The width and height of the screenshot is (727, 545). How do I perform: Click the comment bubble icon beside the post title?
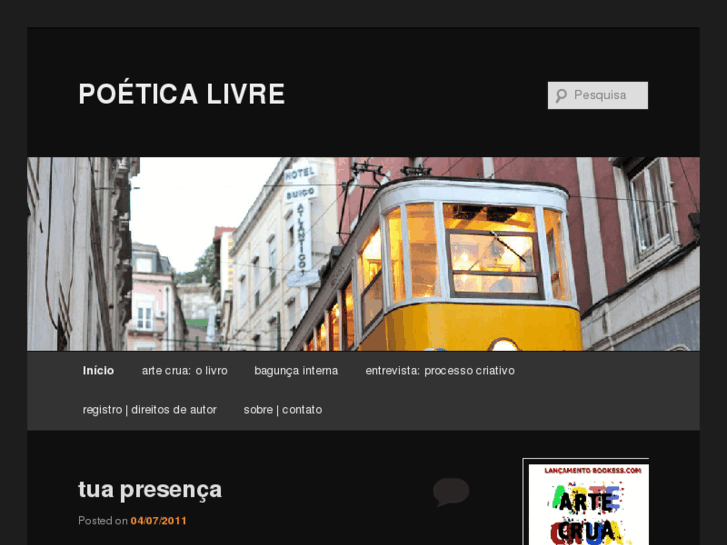(451, 492)
